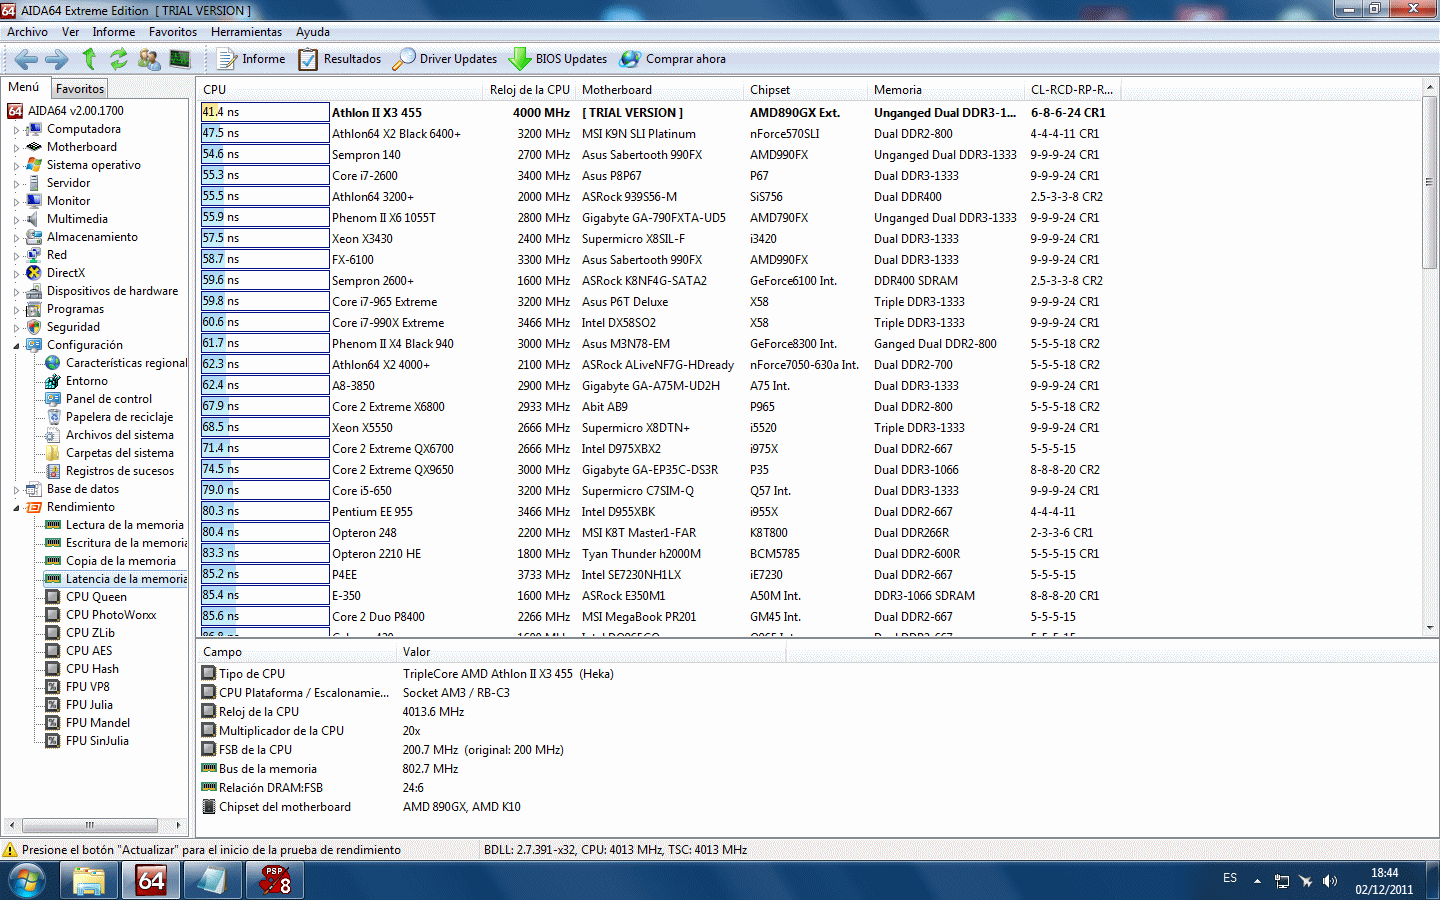The height and width of the screenshot is (900, 1440).
Task: Expand the Motherboard tree node
Action: (16, 148)
